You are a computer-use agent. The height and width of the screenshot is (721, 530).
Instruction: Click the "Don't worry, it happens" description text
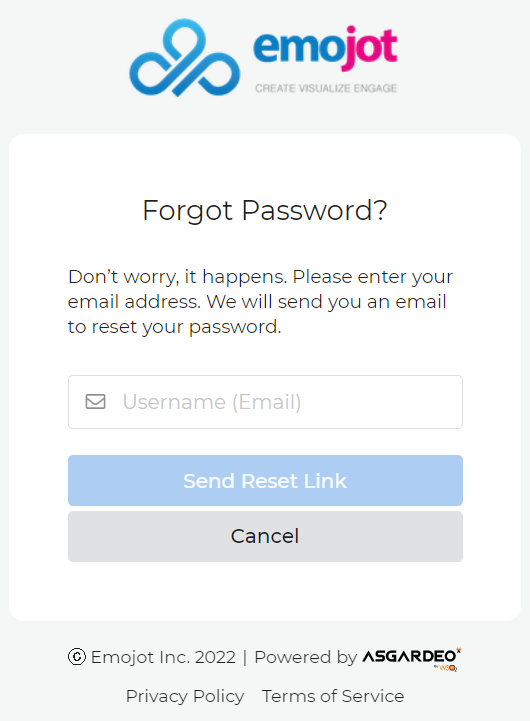[261, 302]
